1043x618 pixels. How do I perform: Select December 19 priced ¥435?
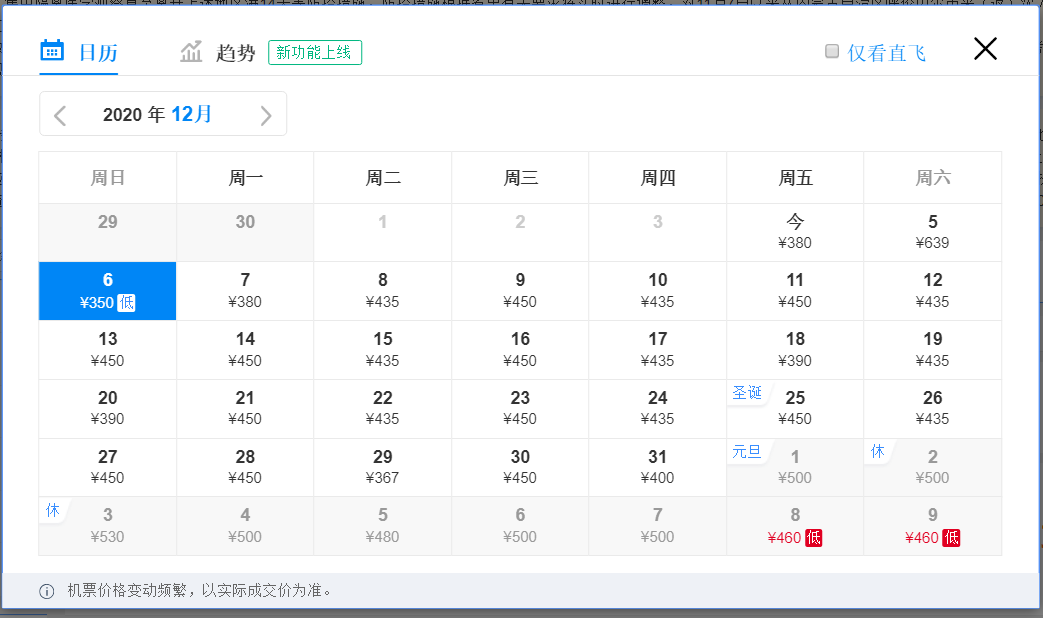(x=933, y=350)
